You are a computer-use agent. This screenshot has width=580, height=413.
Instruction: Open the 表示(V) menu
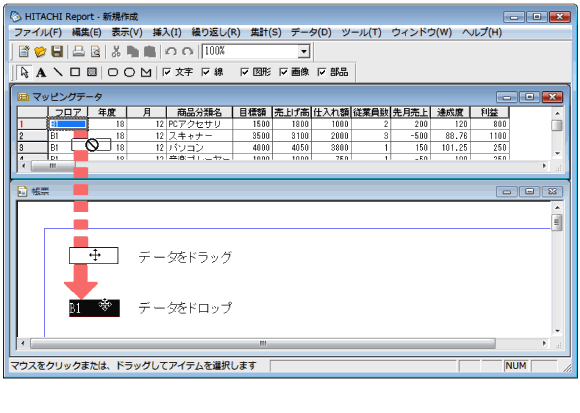coord(127,33)
